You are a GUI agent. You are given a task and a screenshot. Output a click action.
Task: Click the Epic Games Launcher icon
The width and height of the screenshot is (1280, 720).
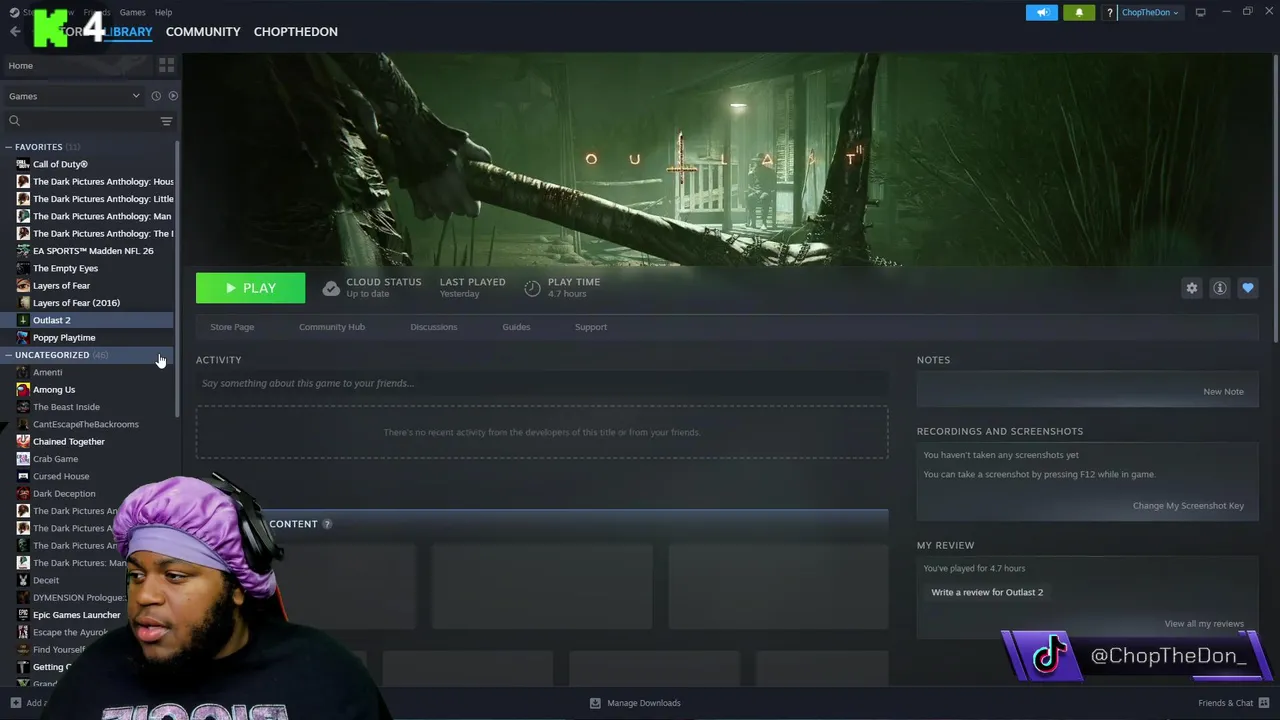pyautogui.click(x=23, y=615)
